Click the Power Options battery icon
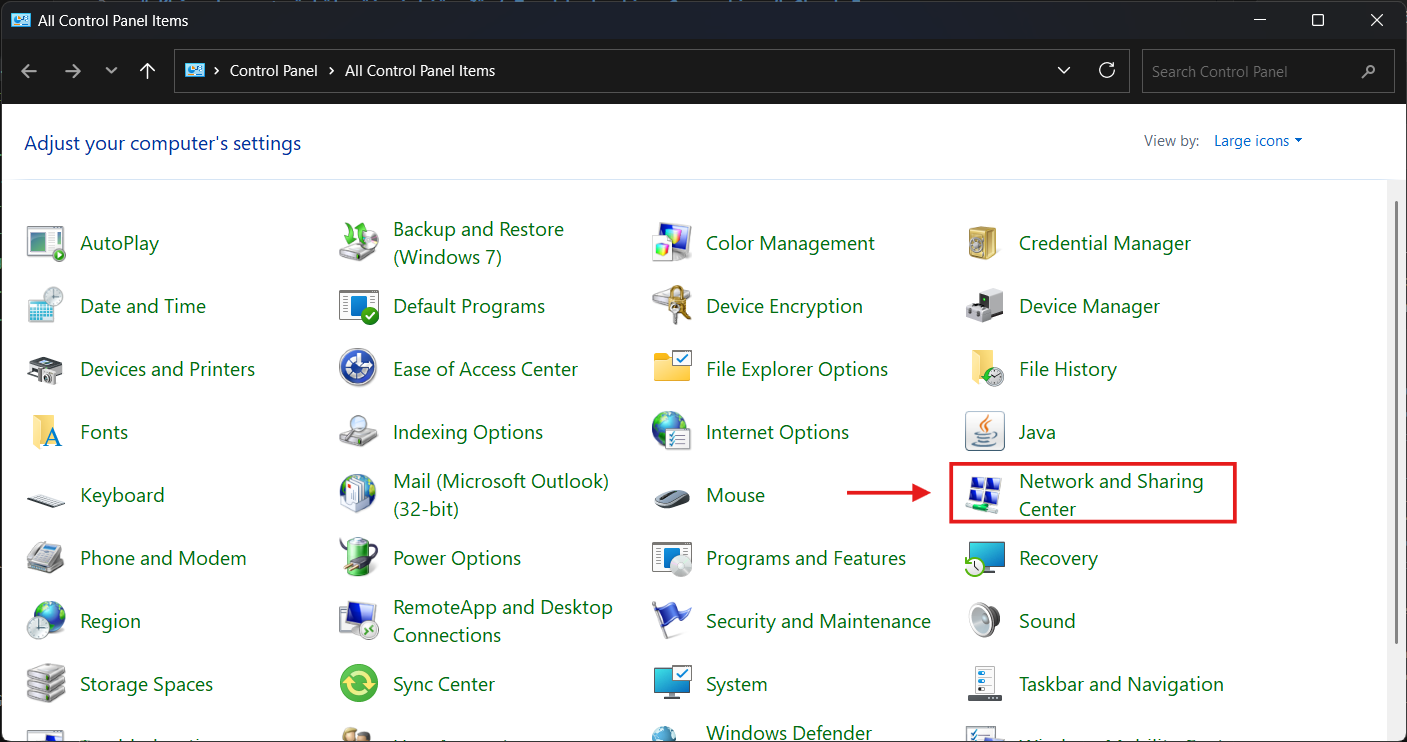The width and height of the screenshot is (1407, 742). point(358,558)
